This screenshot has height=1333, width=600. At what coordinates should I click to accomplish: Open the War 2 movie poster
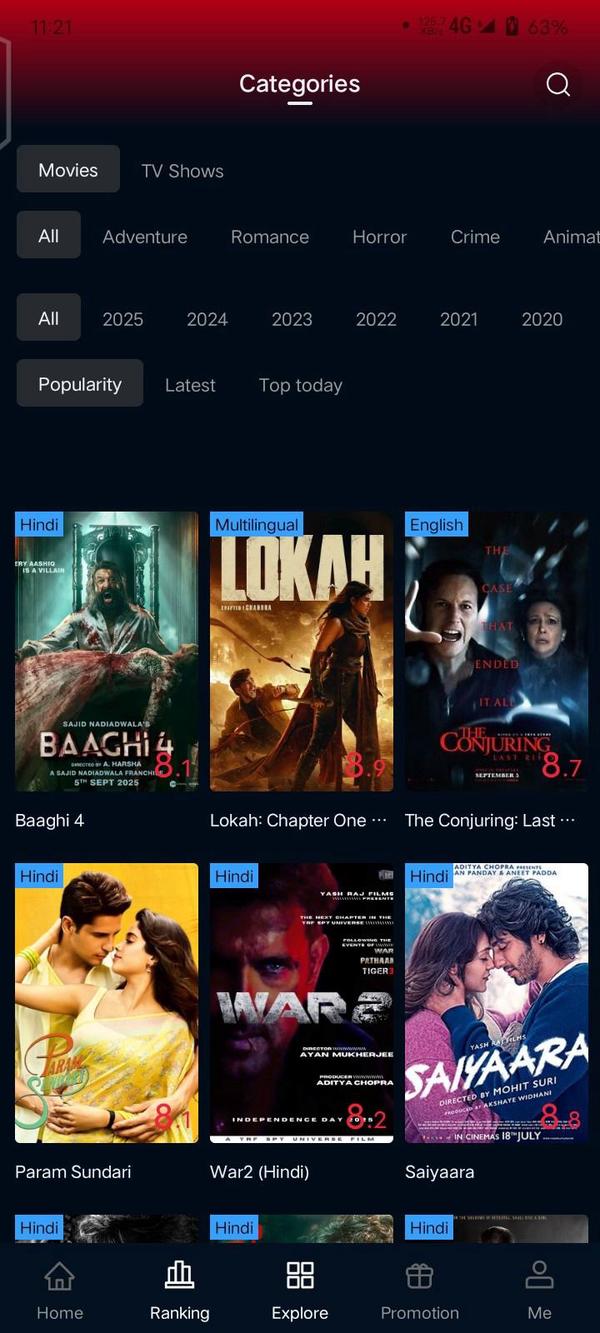(302, 1003)
